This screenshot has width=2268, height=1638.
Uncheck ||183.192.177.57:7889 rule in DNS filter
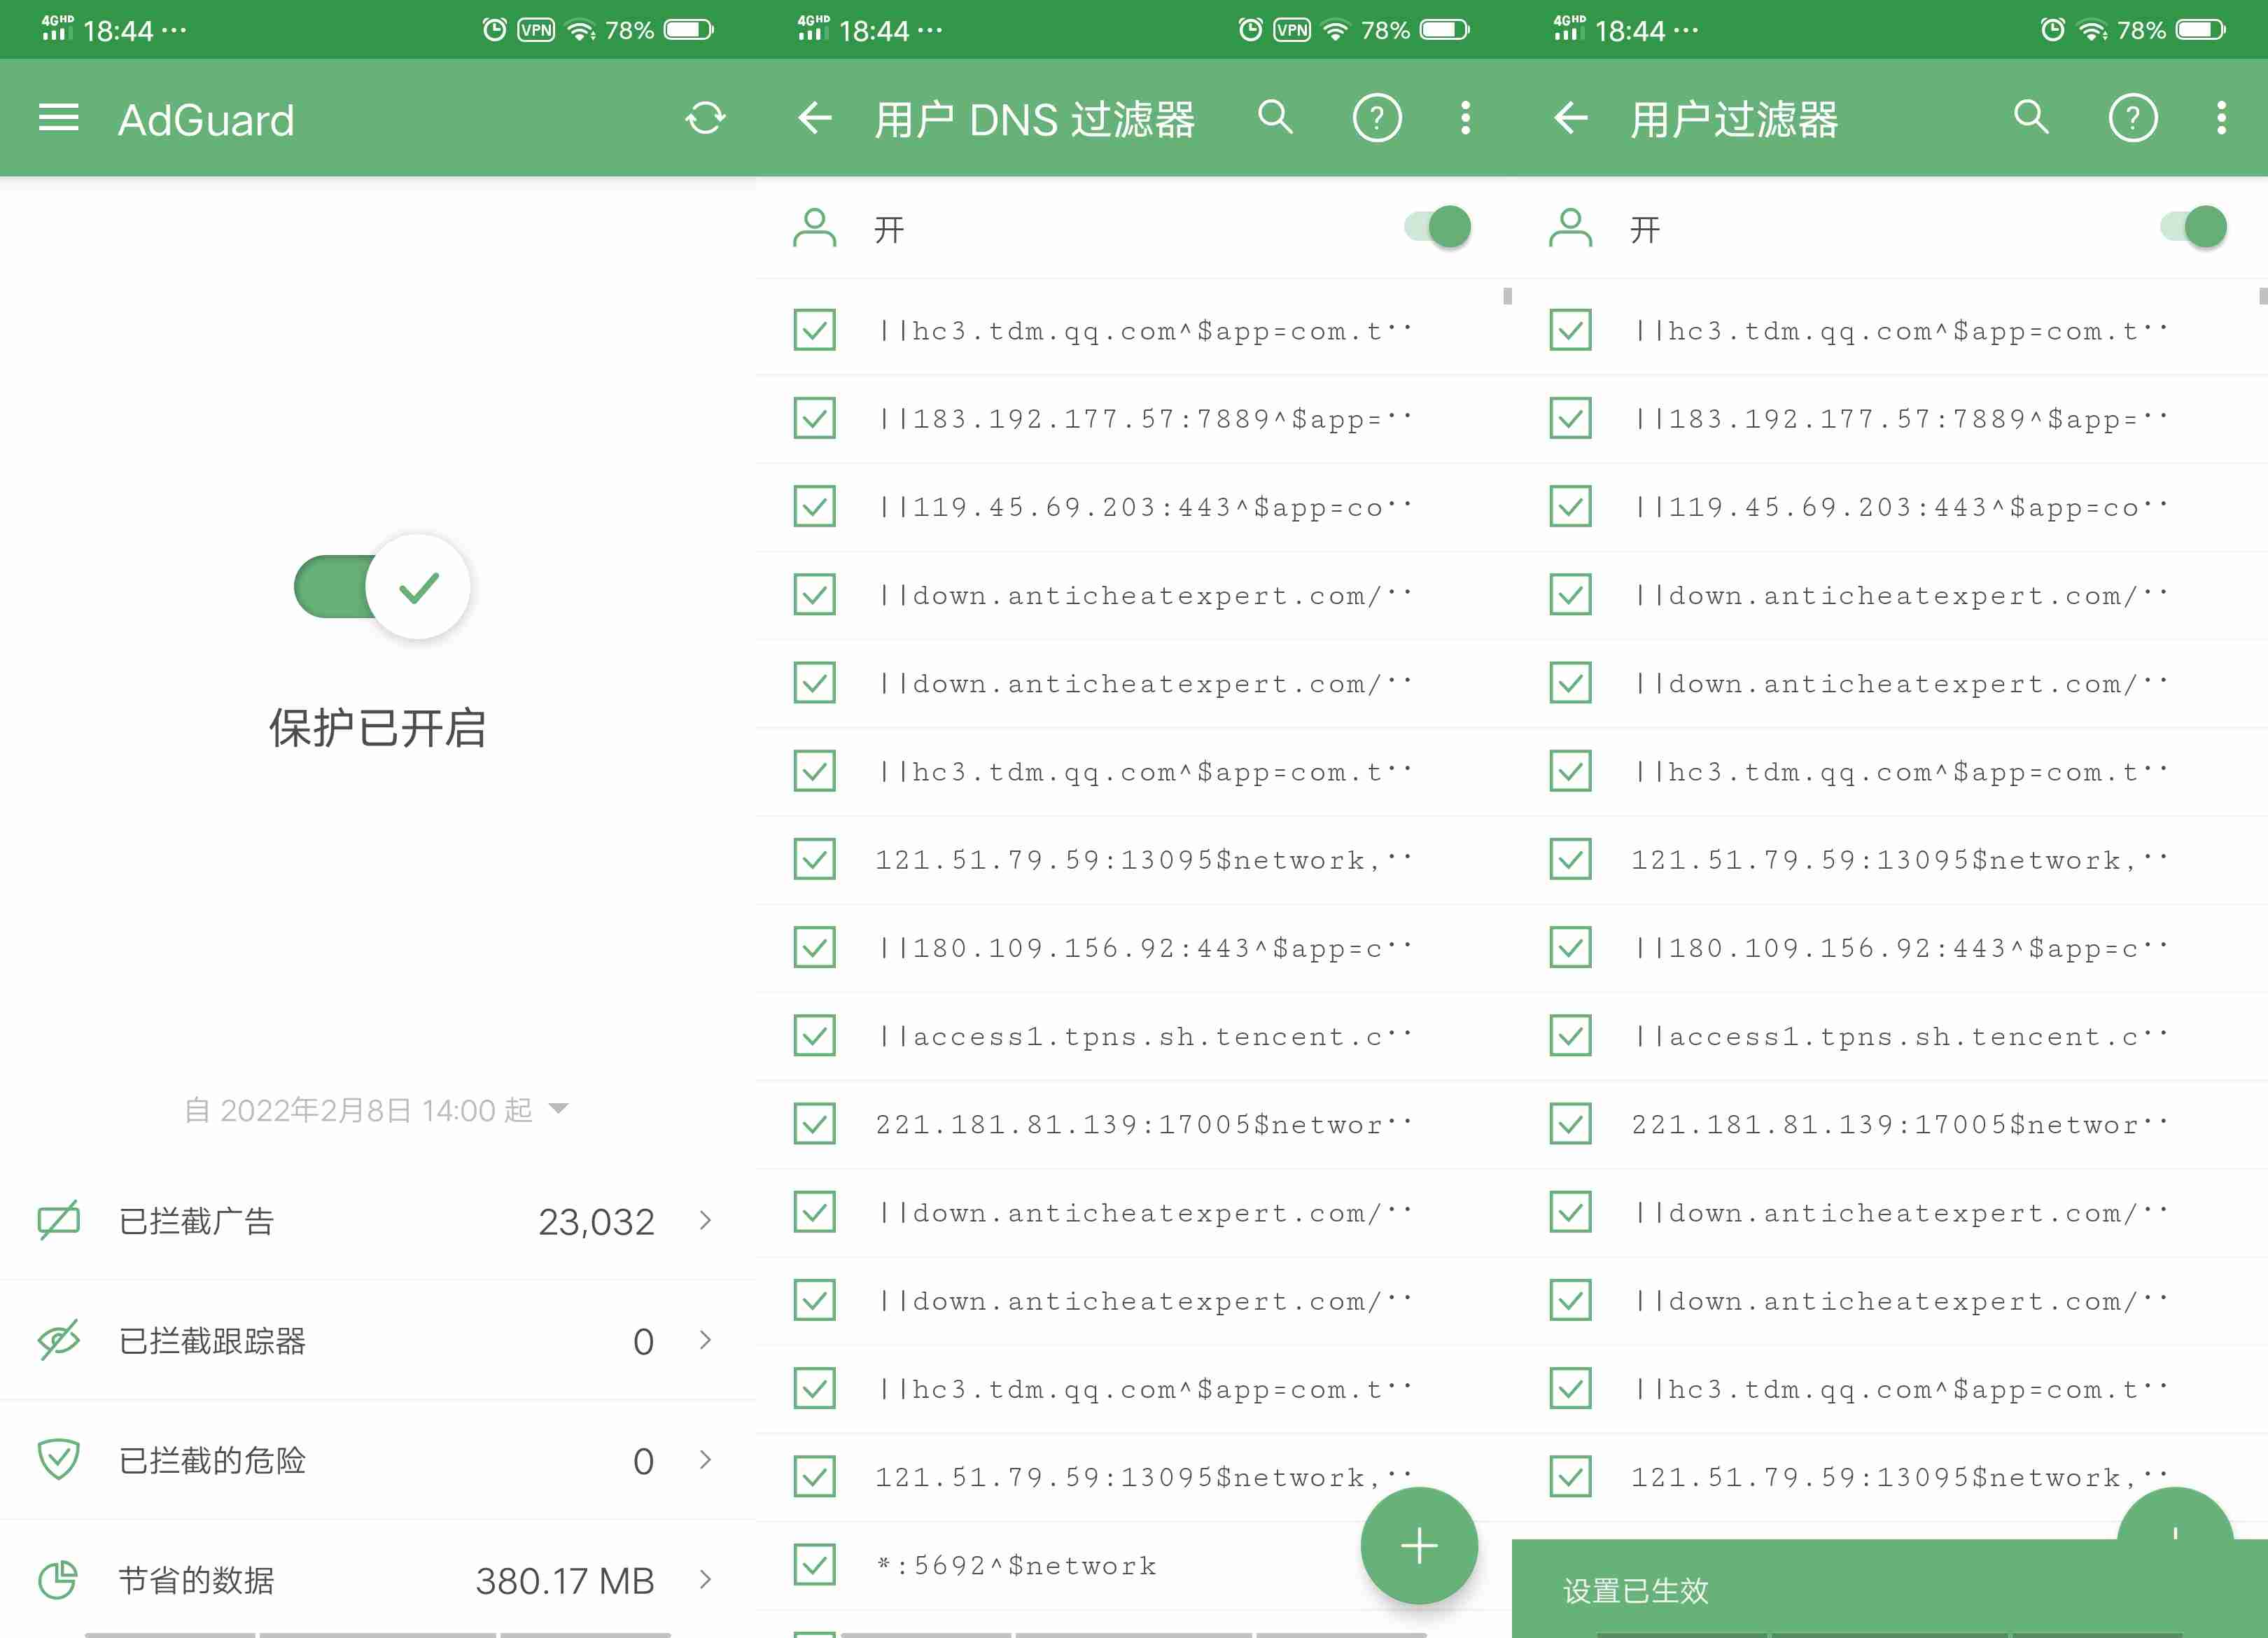coord(814,418)
